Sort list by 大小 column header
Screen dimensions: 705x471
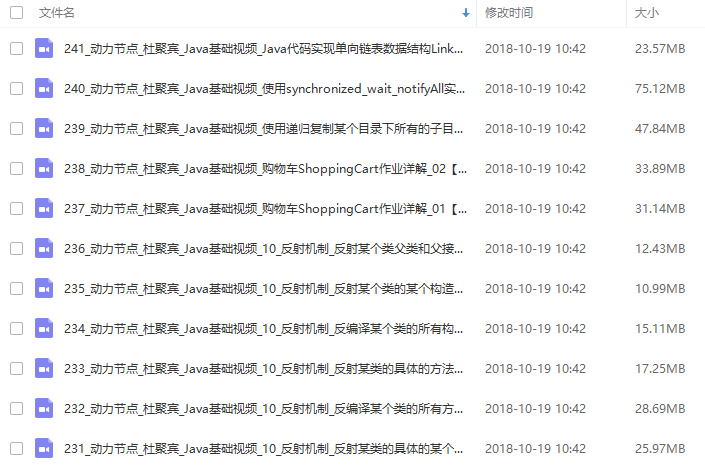tap(647, 13)
